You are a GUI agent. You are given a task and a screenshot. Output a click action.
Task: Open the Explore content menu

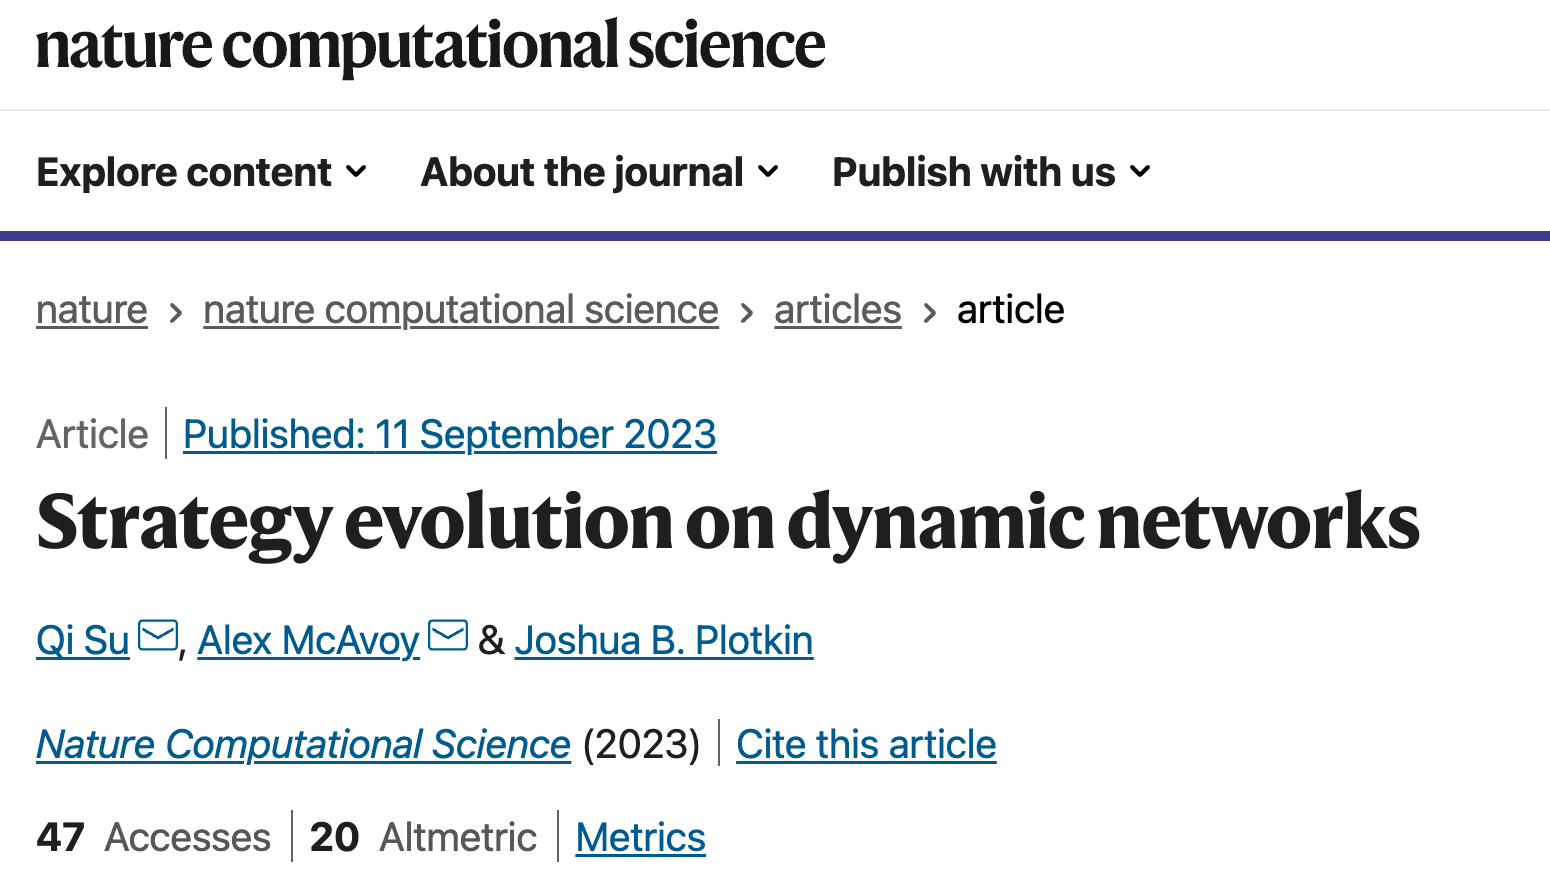point(202,172)
